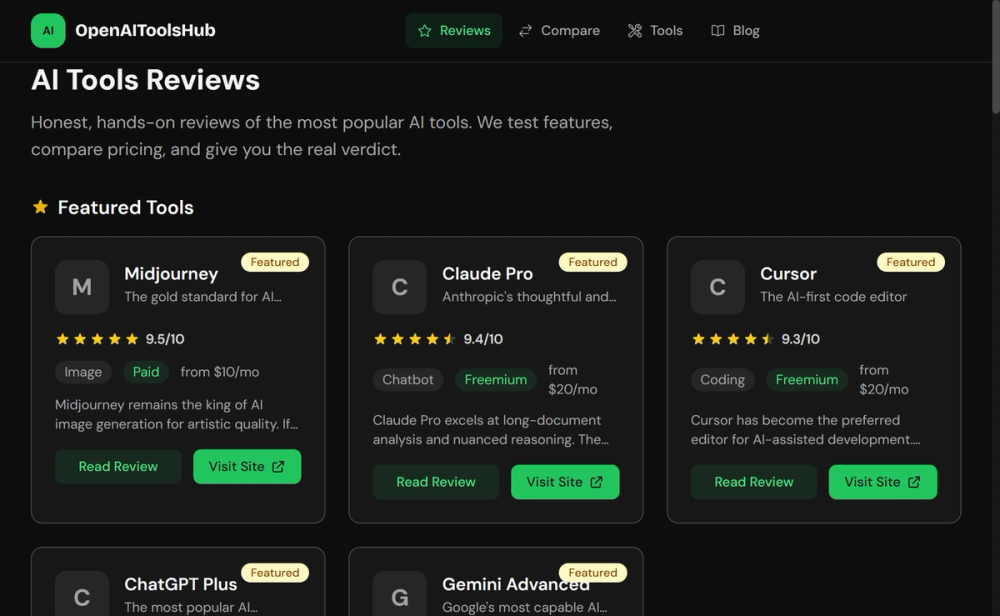Click external link icon in Midjourney Visit Site
This screenshot has height=616, width=1000.
(278, 466)
